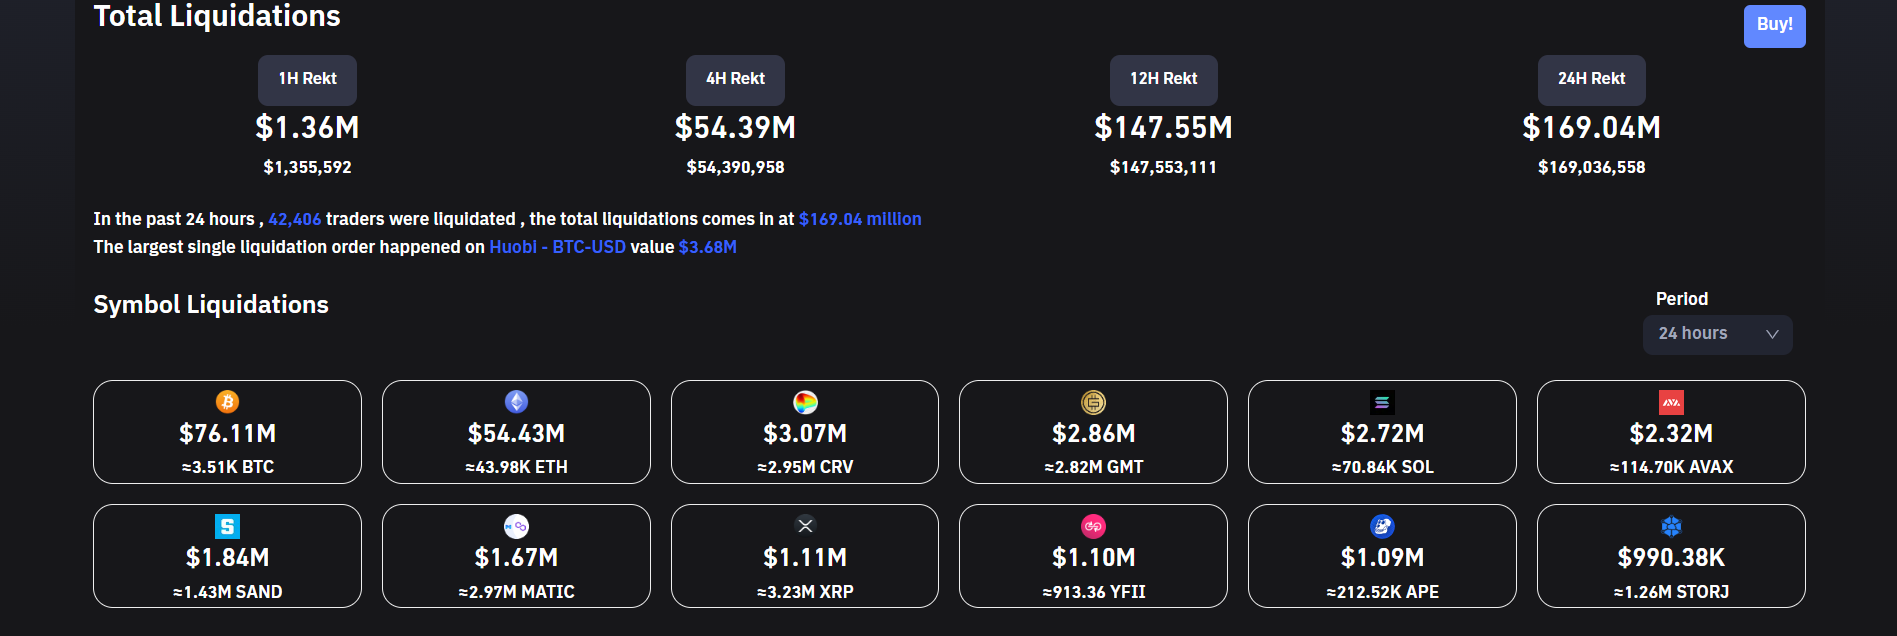Viewport: 1897px width, 636px height.
Task: Click the $54.43M ETH liquidation value
Action: 516,434
